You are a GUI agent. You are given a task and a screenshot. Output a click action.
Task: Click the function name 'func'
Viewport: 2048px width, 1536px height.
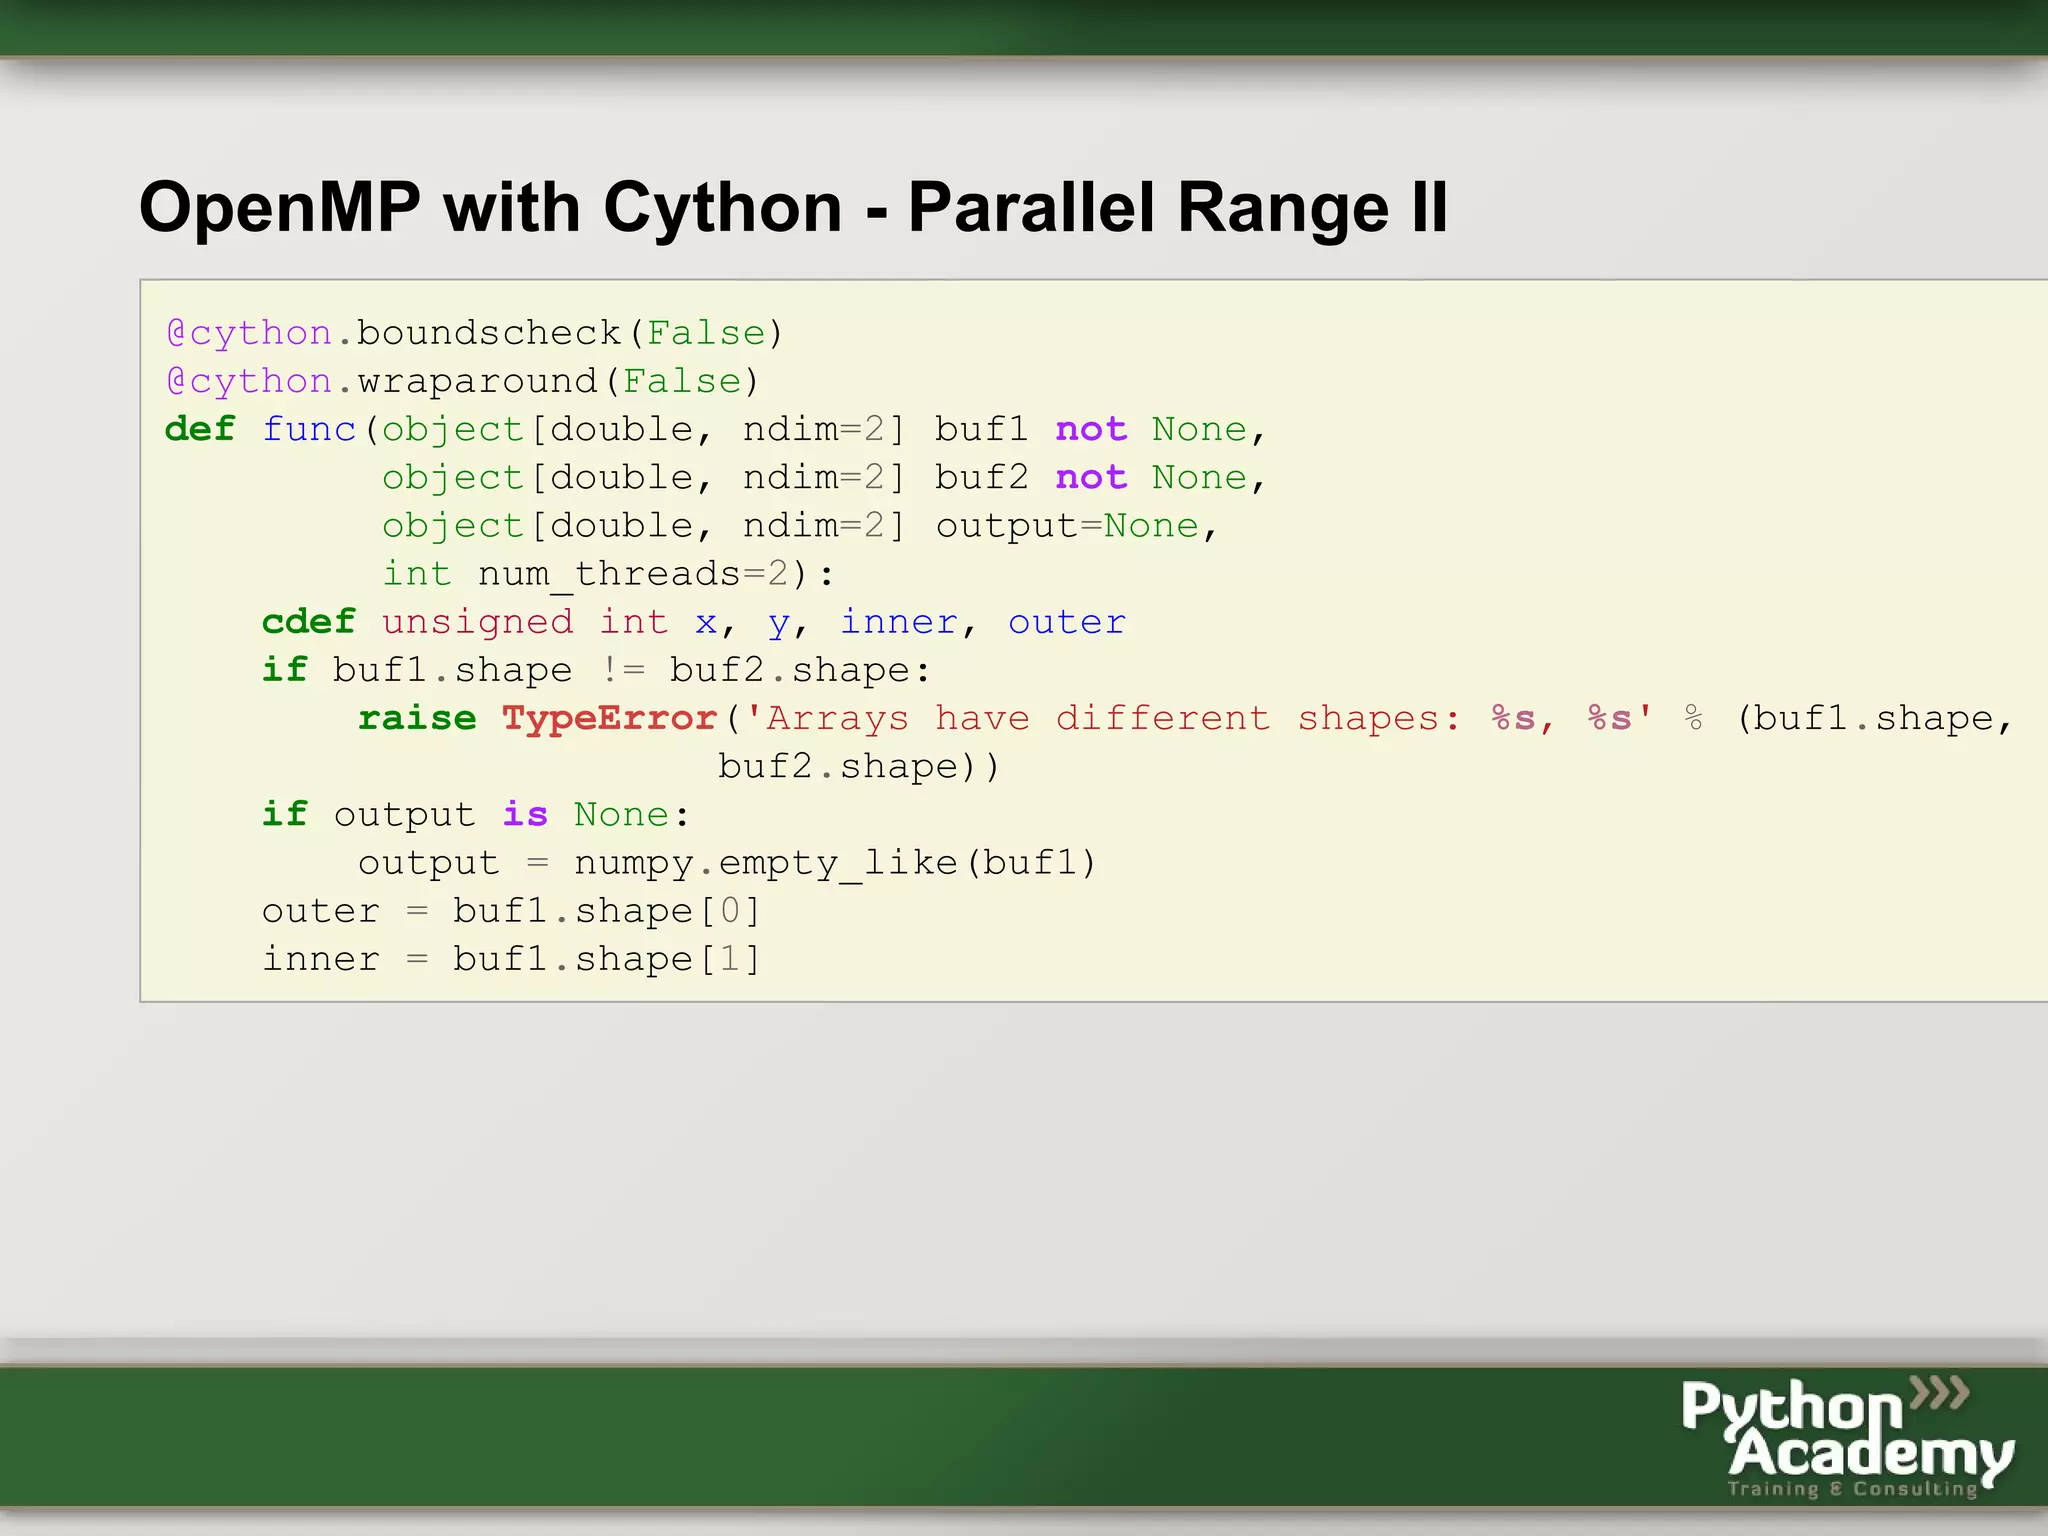309,428
